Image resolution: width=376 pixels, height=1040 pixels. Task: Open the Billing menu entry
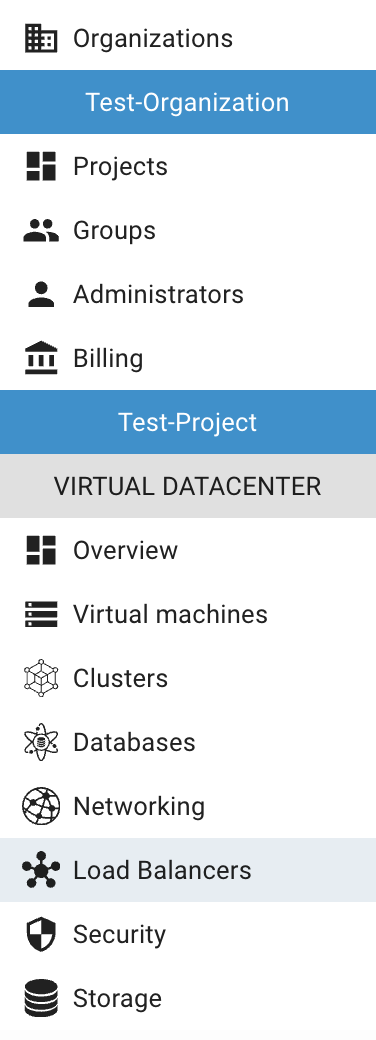click(x=188, y=358)
